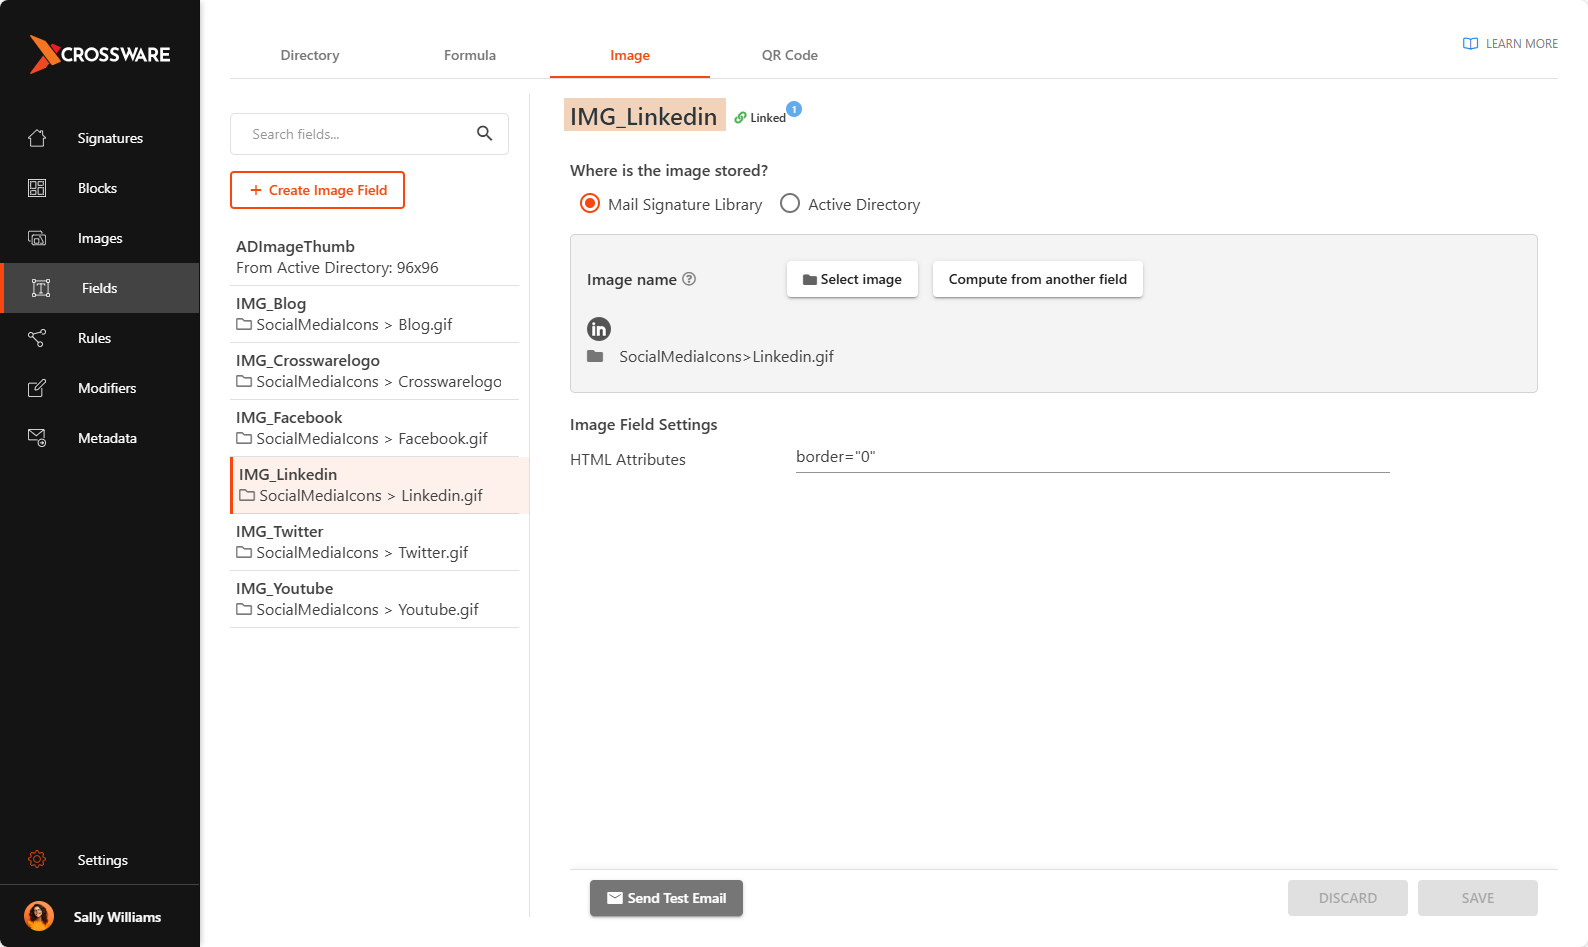Click the Create Image Field button
The width and height of the screenshot is (1588, 947).
[x=317, y=190]
